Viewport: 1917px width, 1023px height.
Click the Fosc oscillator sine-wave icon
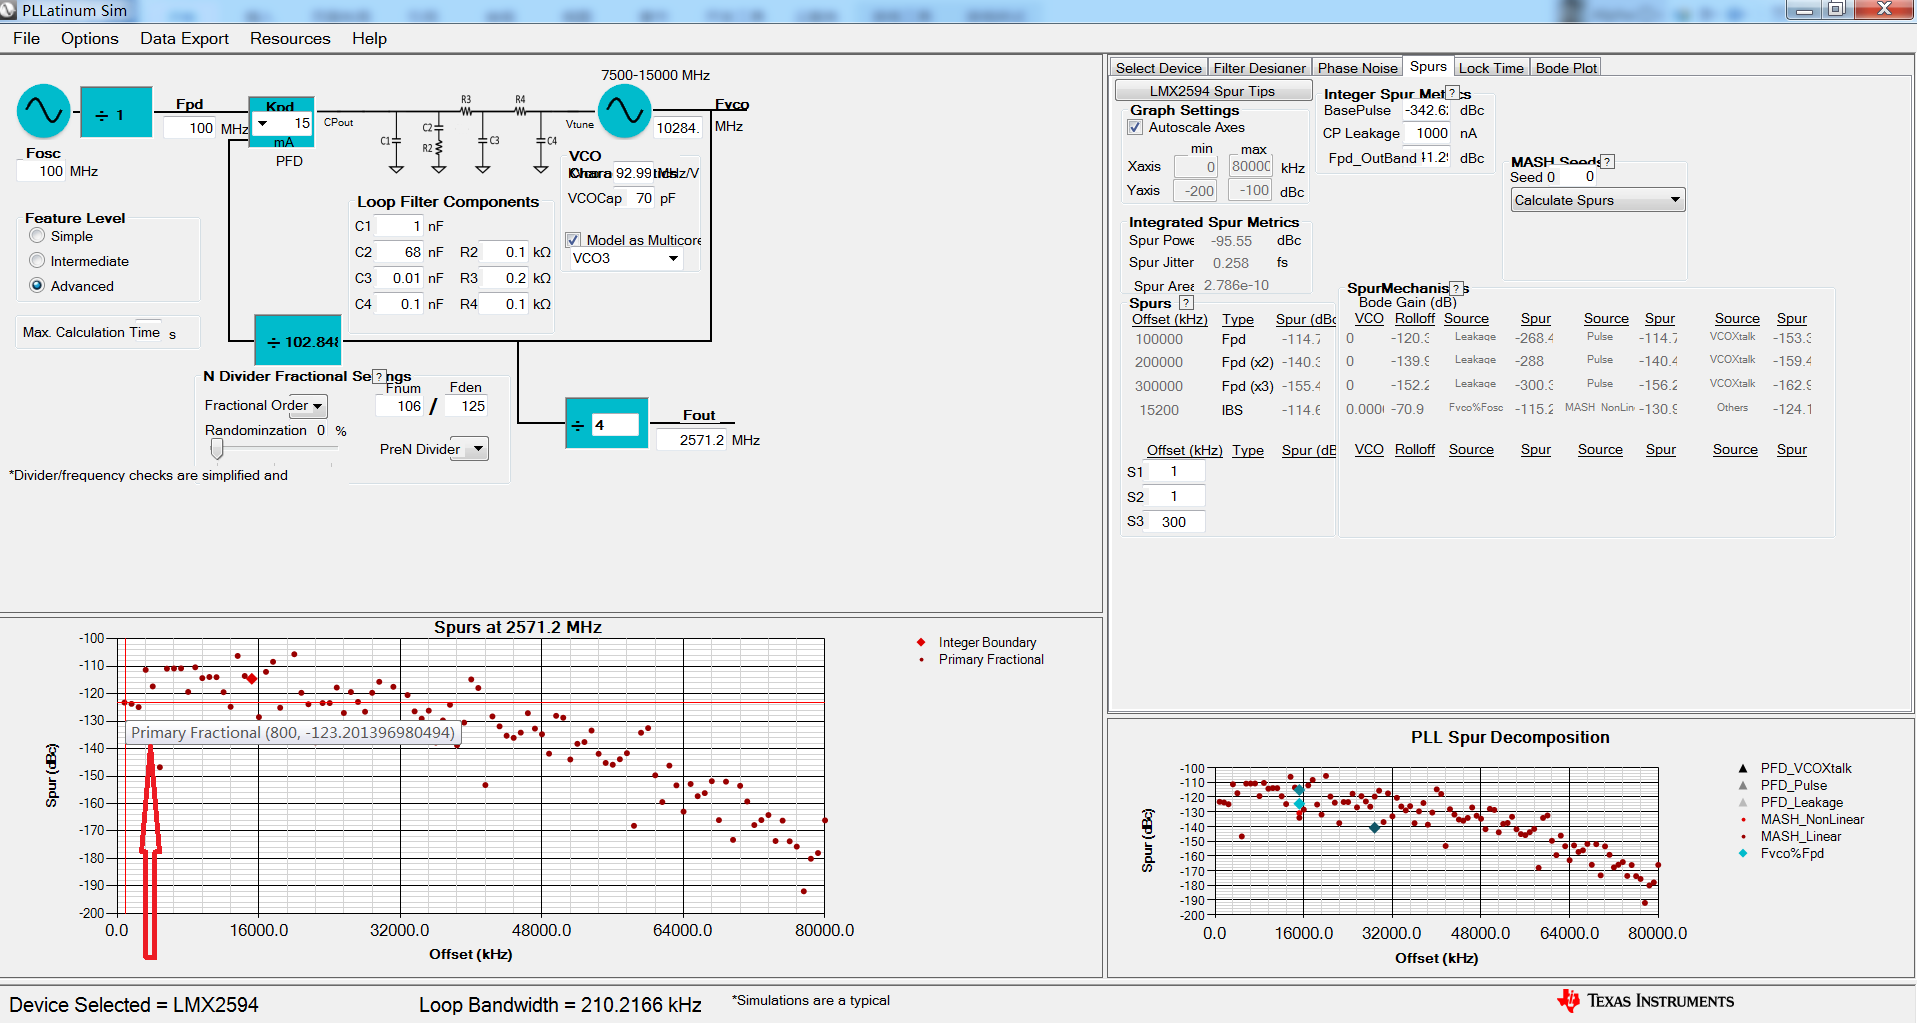[x=44, y=111]
